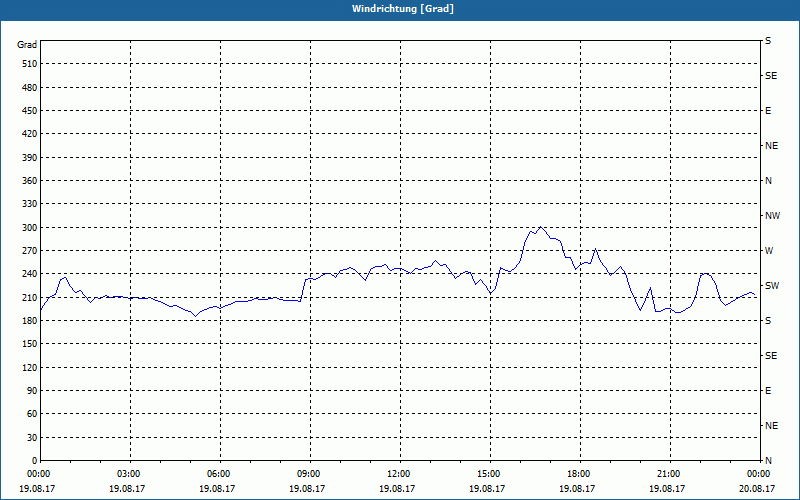This screenshot has height=500, width=800.
Task: Select the 450 degree axis label
Action: click(x=29, y=111)
